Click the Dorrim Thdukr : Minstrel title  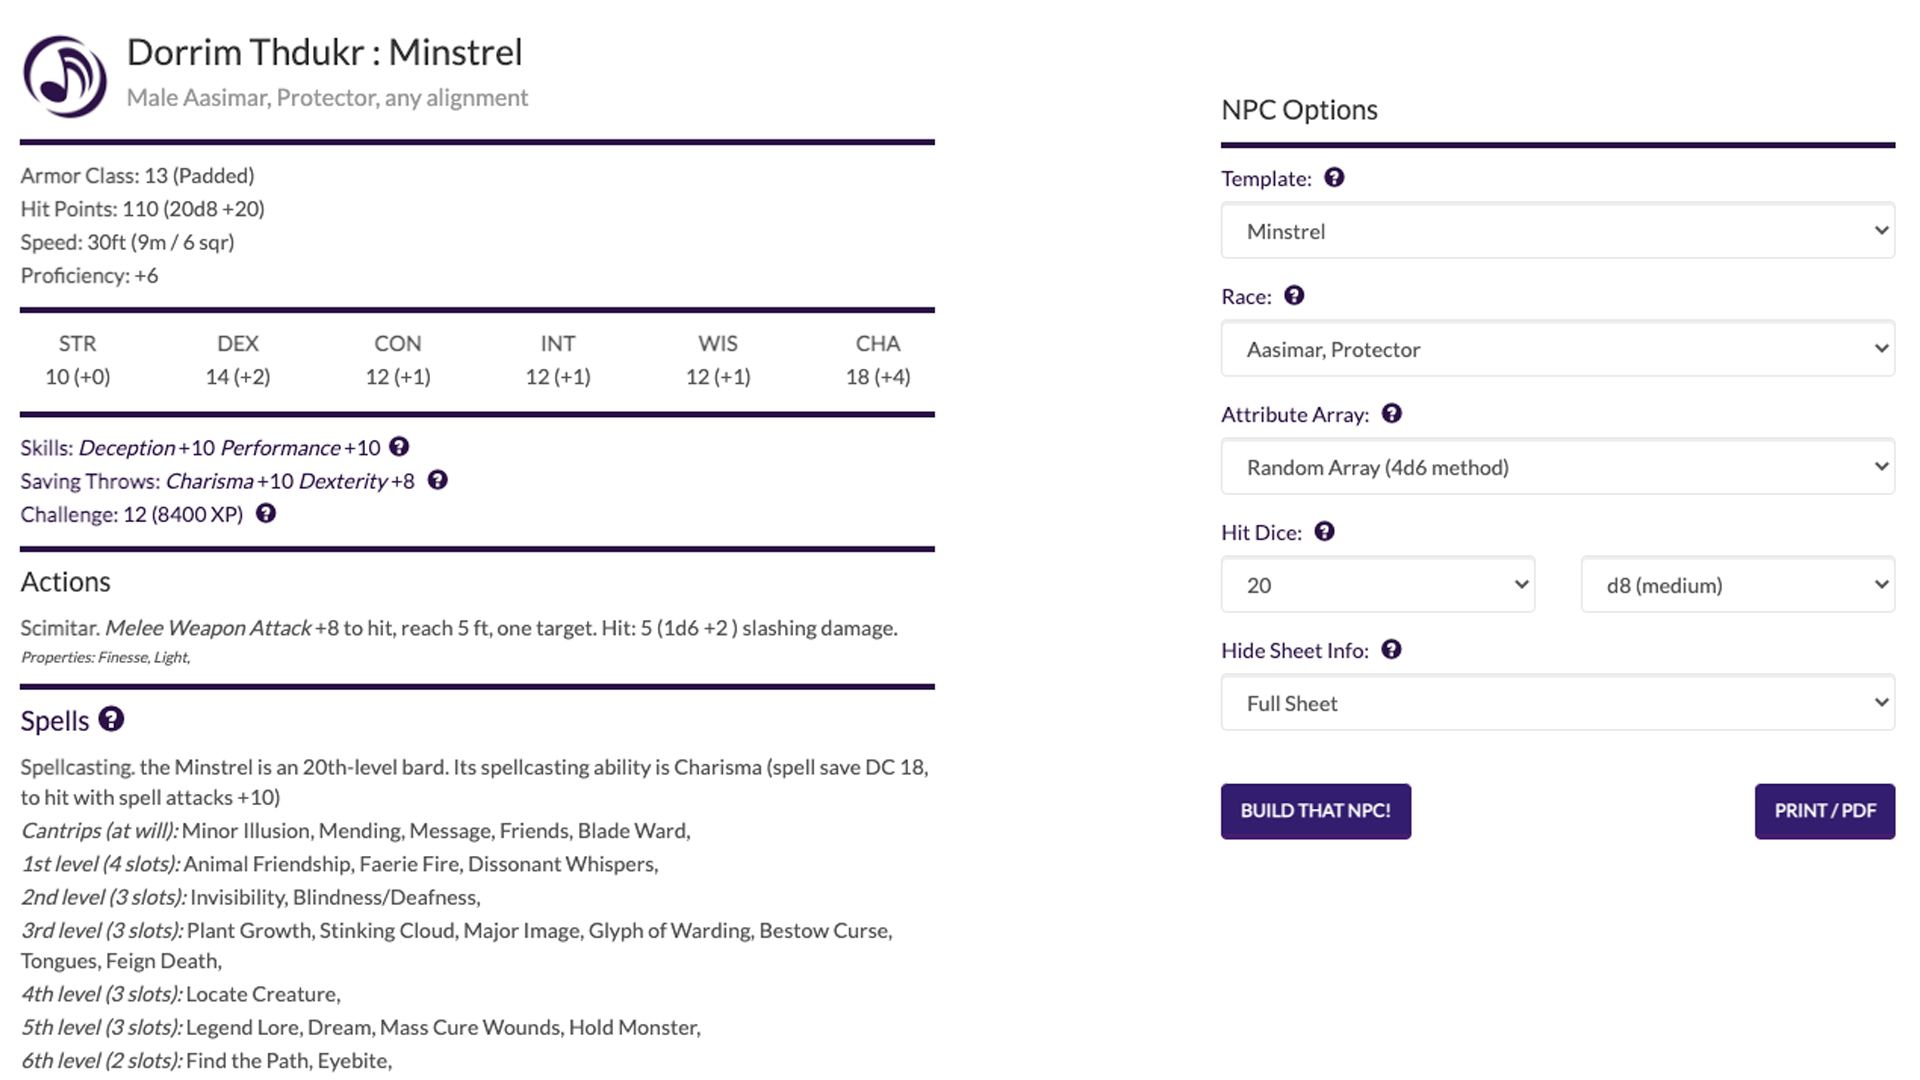(x=324, y=52)
